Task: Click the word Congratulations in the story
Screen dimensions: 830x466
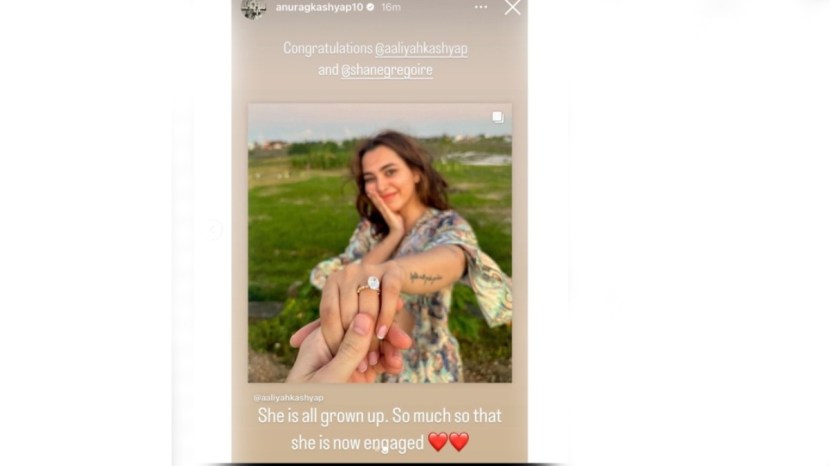Action: click(x=328, y=48)
